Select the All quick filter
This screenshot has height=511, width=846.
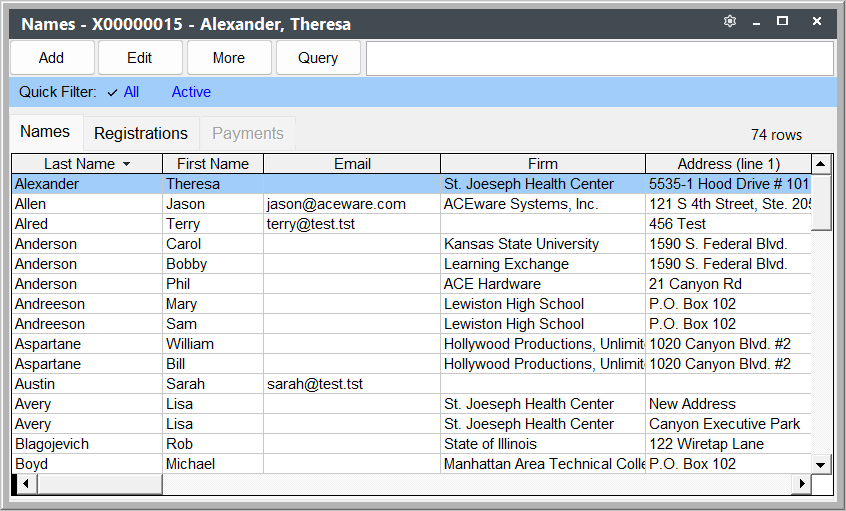click(x=131, y=92)
